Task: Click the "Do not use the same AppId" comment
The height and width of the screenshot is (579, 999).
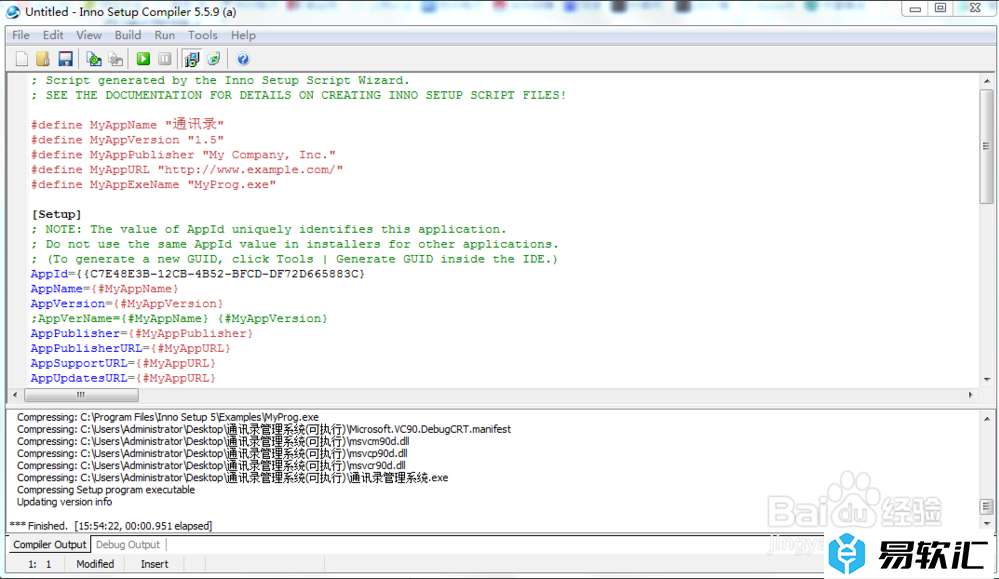Action: pos(295,245)
